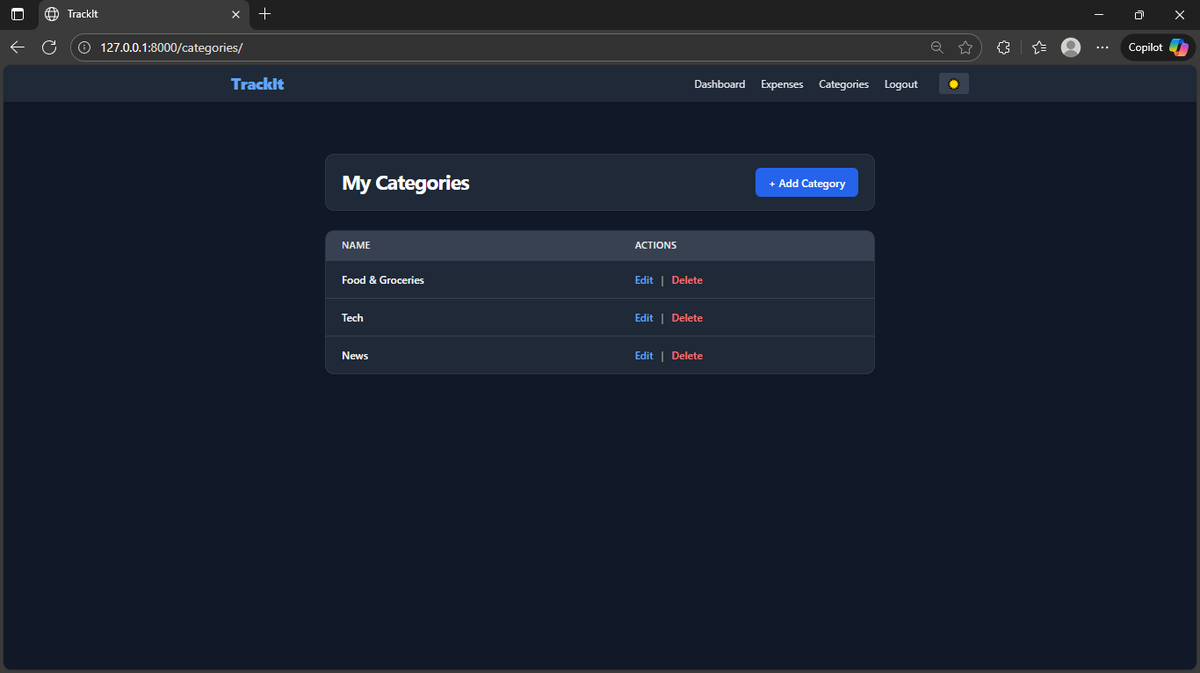Open browser Extensions puzzle icon
Image resolution: width=1200 pixels, height=673 pixels.
click(1004, 47)
